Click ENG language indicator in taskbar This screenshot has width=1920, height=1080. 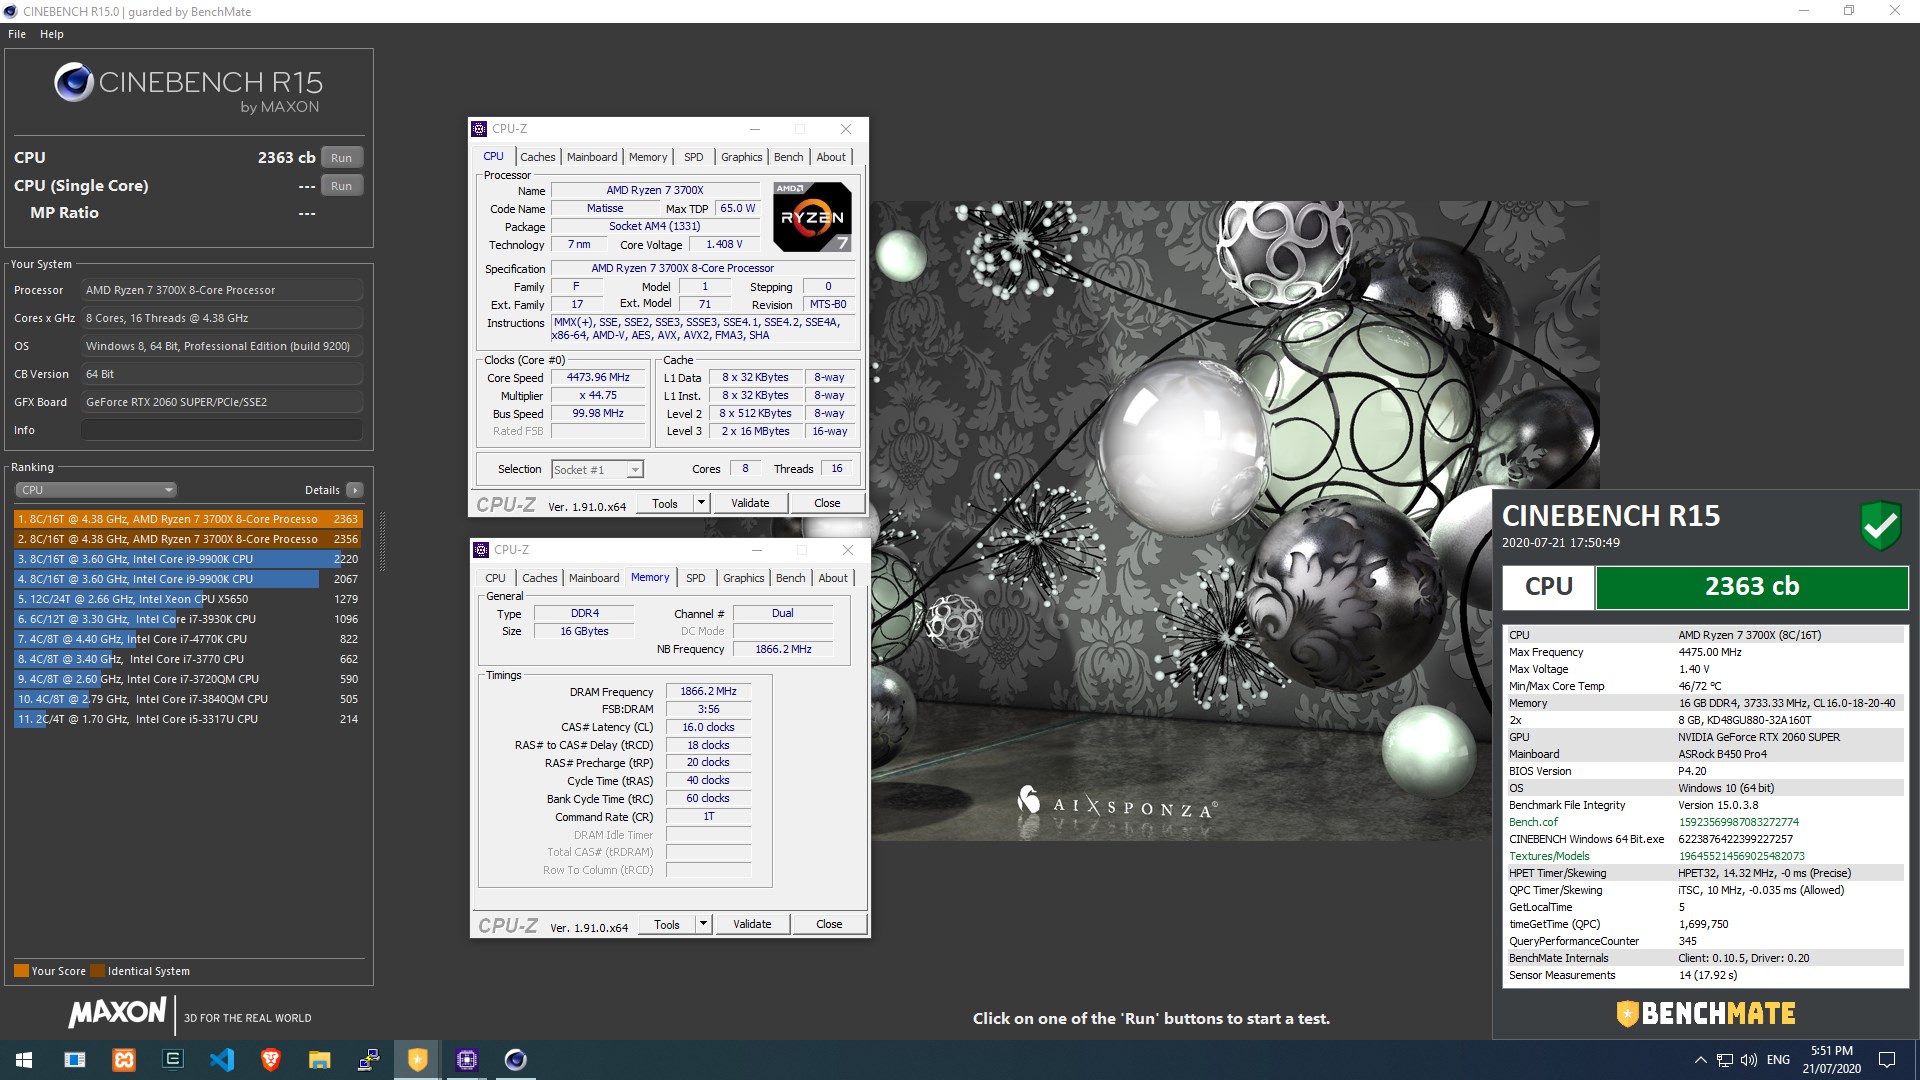[x=1778, y=1060]
